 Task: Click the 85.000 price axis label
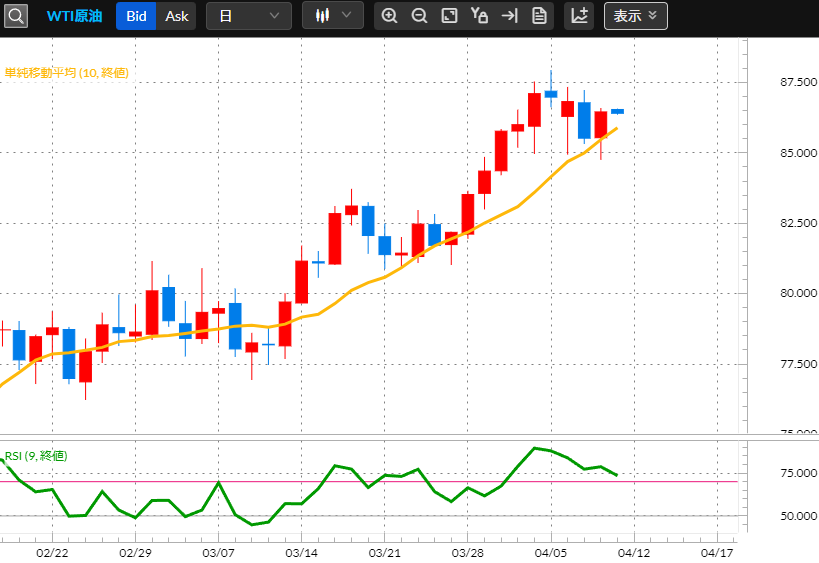coord(798,153)
